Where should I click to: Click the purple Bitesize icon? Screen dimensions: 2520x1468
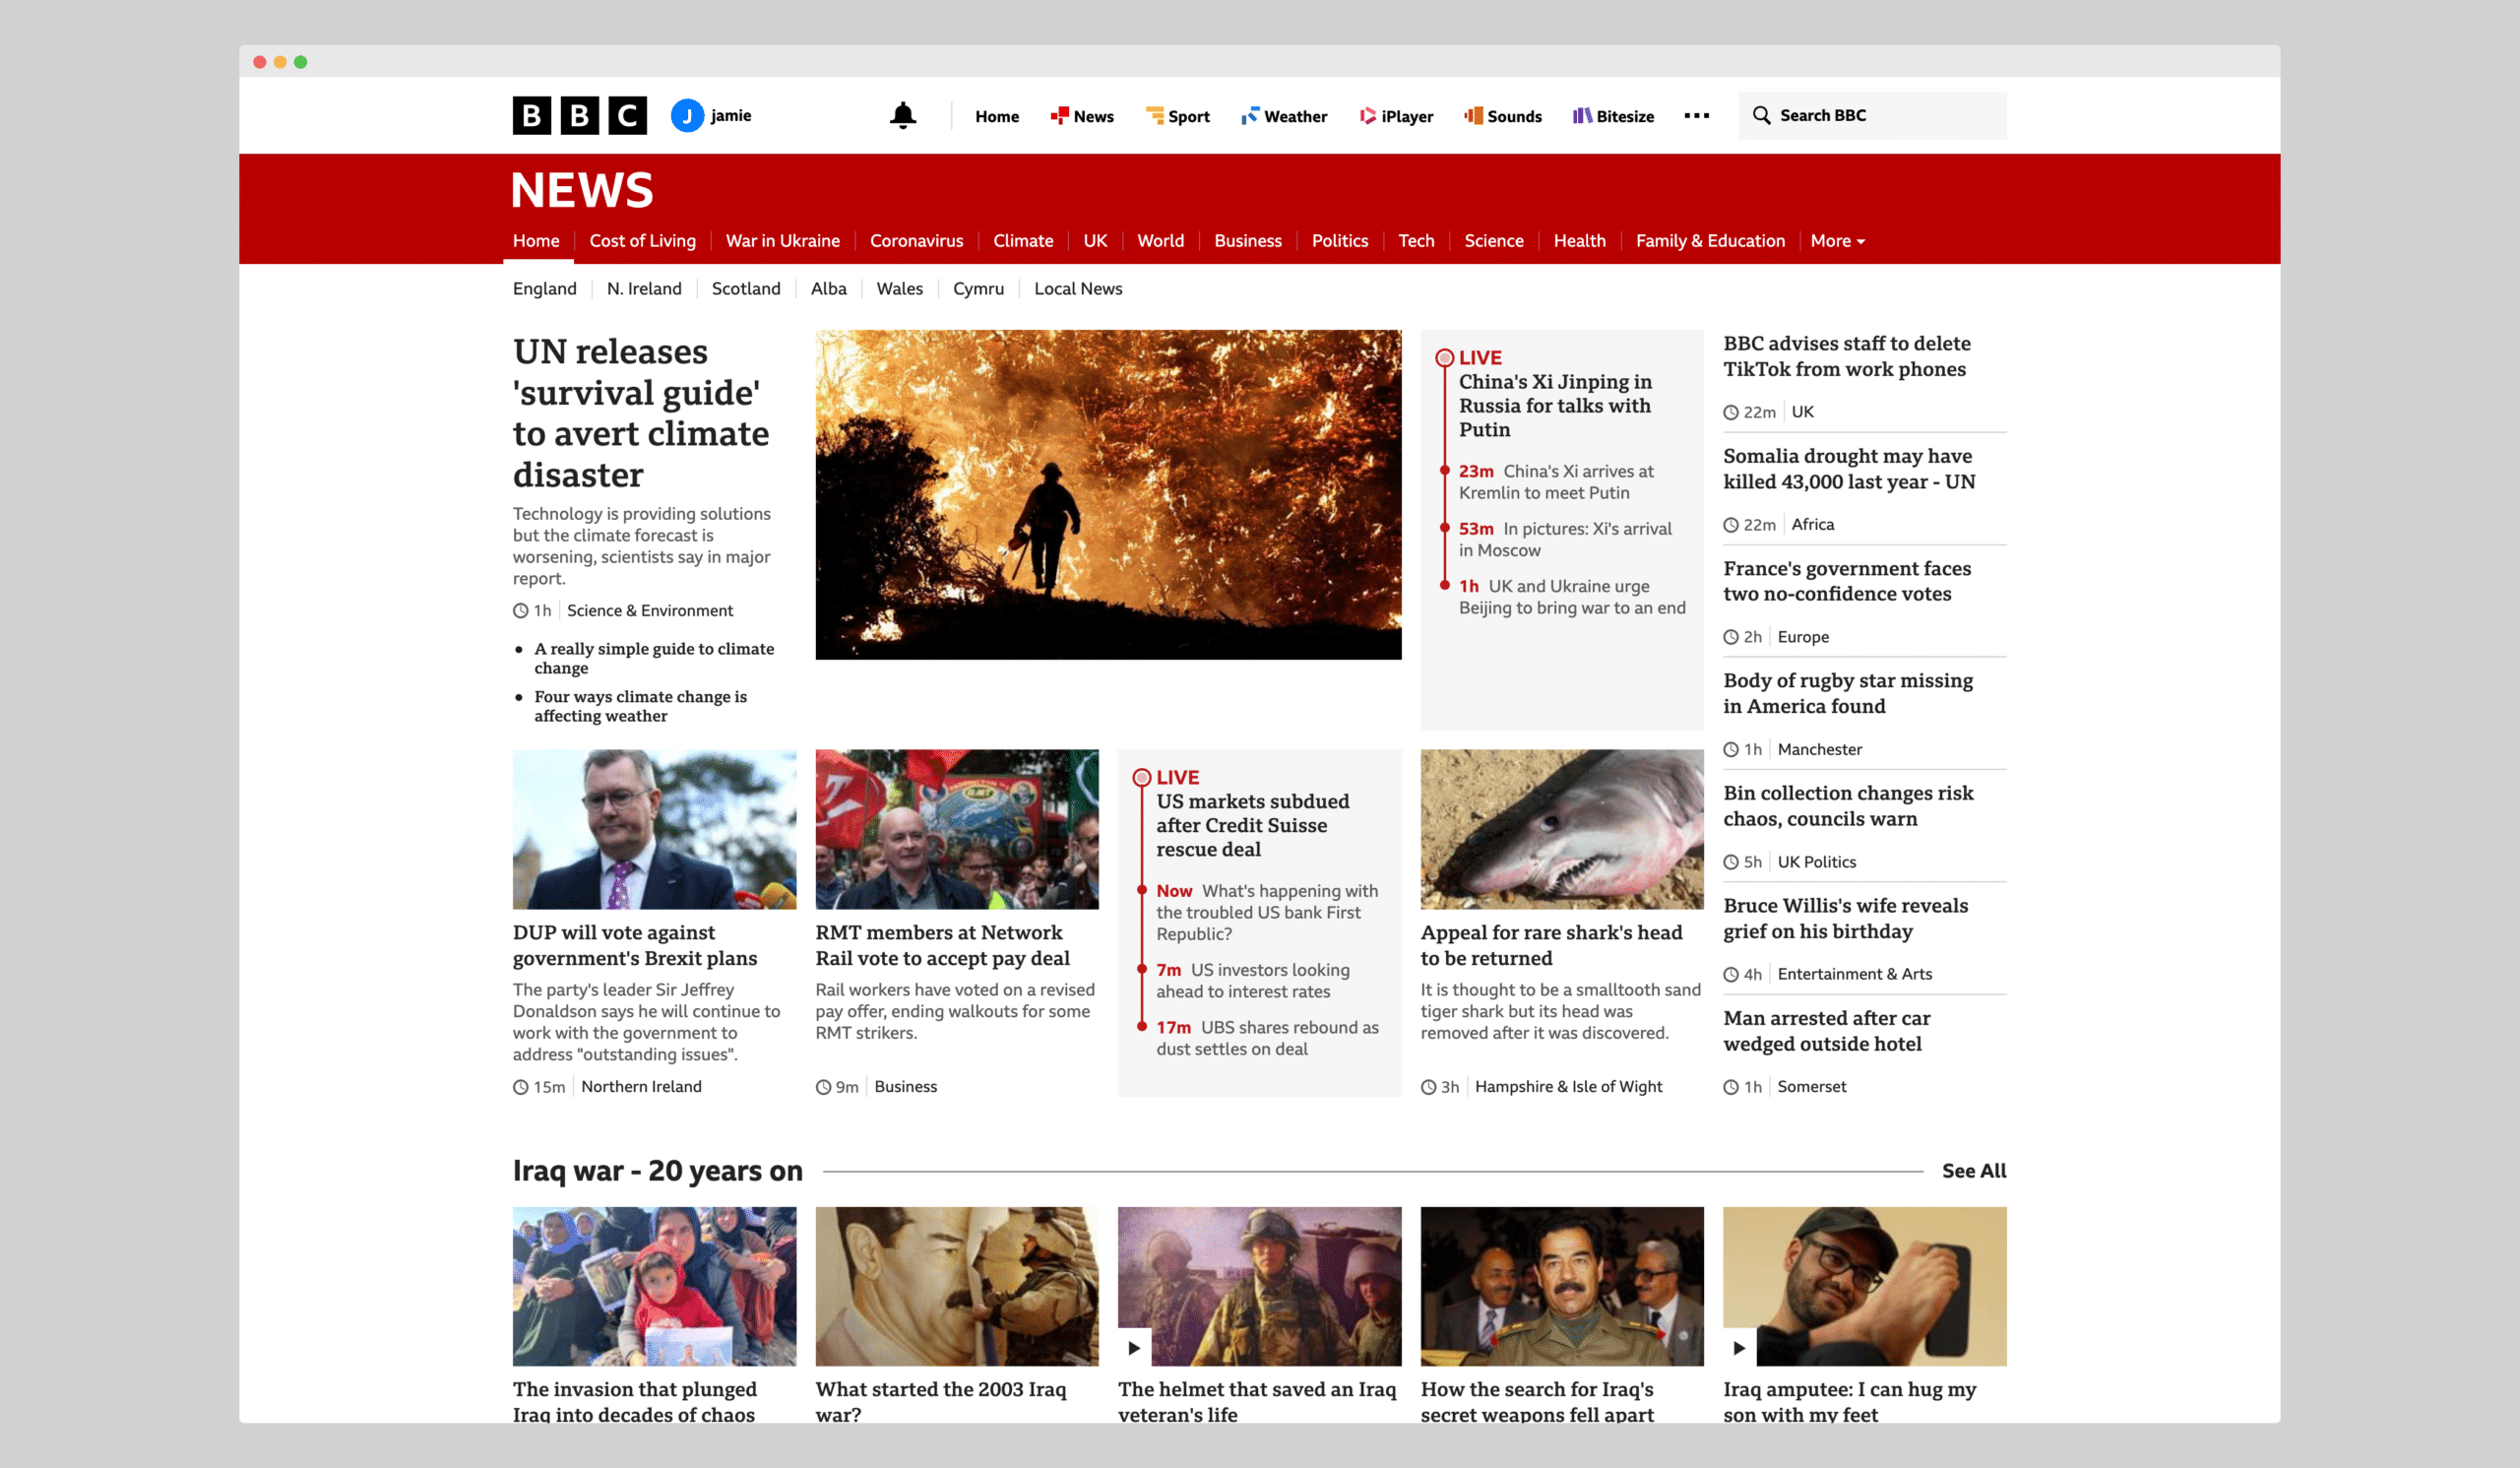[1582, 116]
